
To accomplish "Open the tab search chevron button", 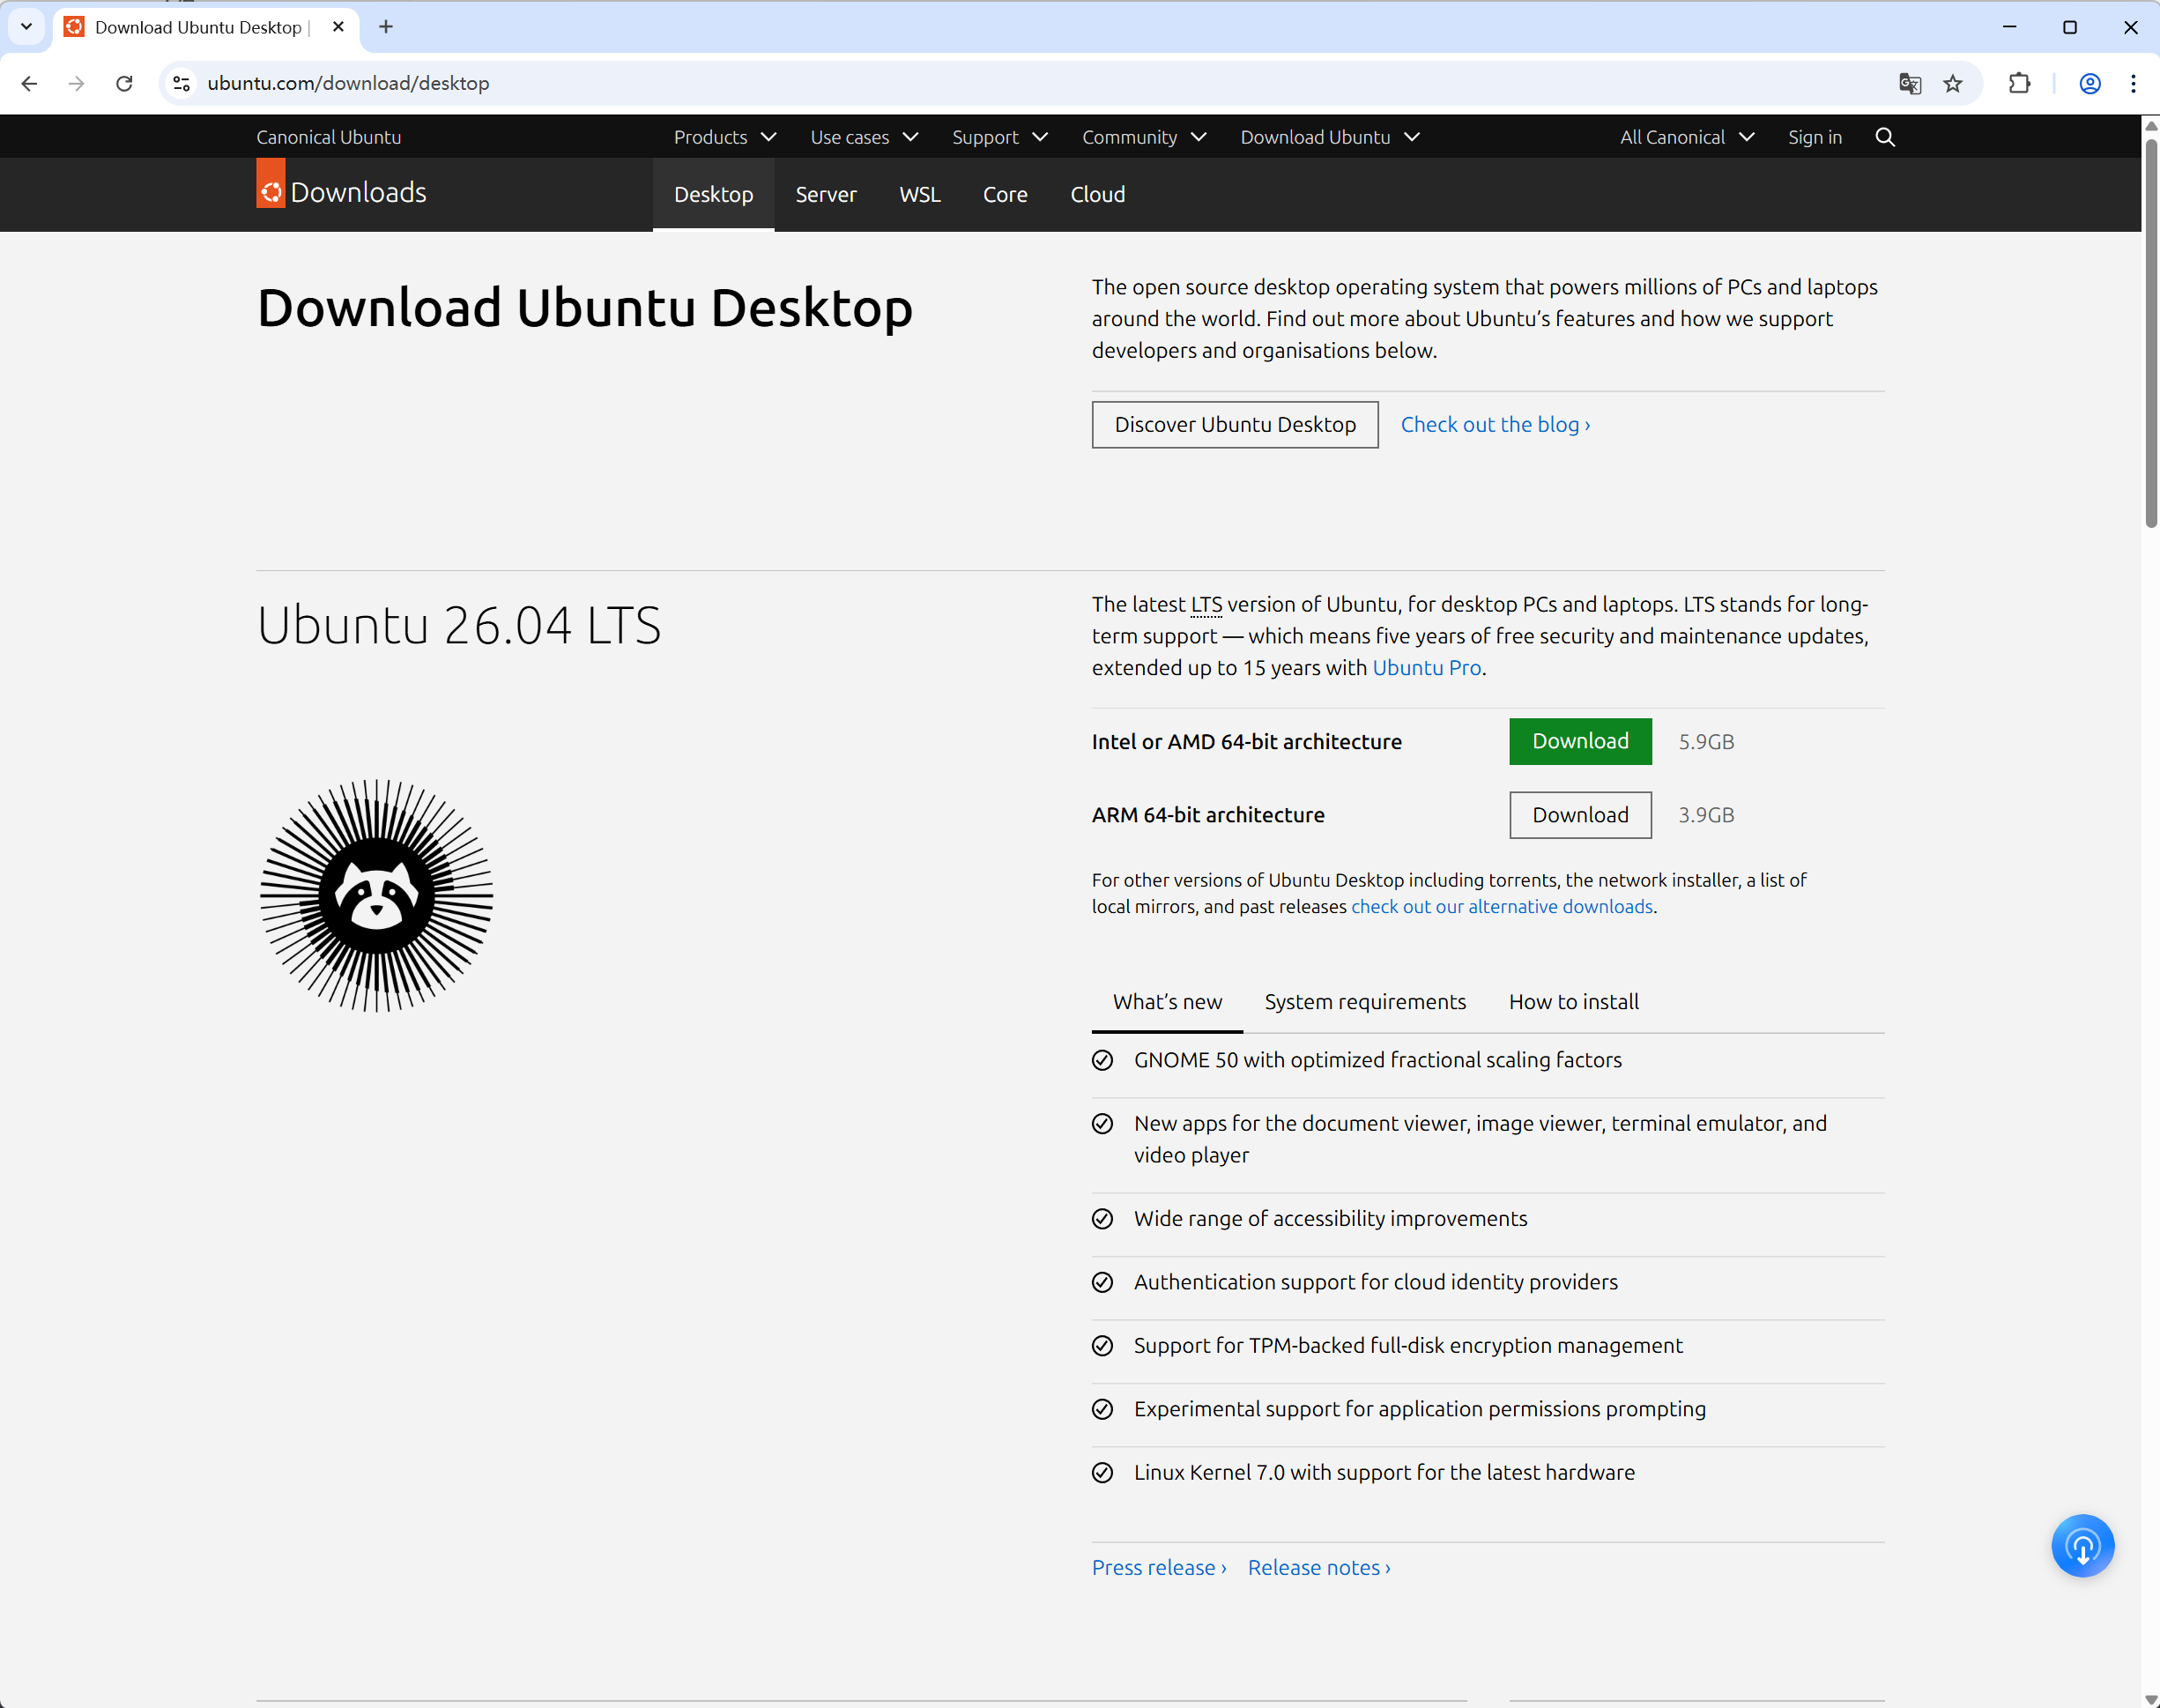I will pos(27,27).
